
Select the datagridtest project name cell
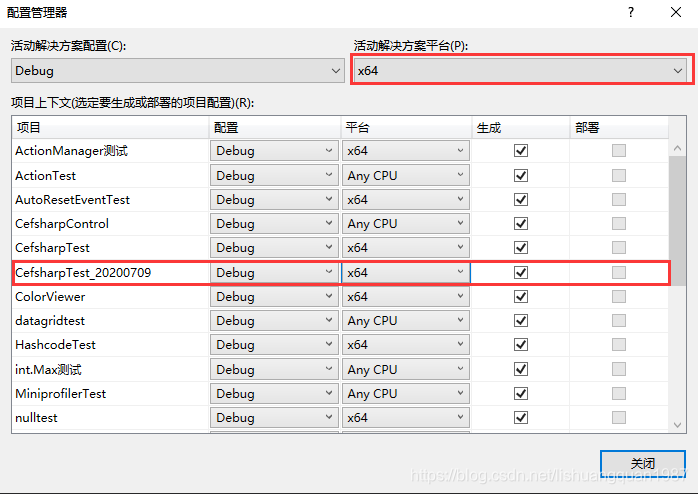pos(50,321)
